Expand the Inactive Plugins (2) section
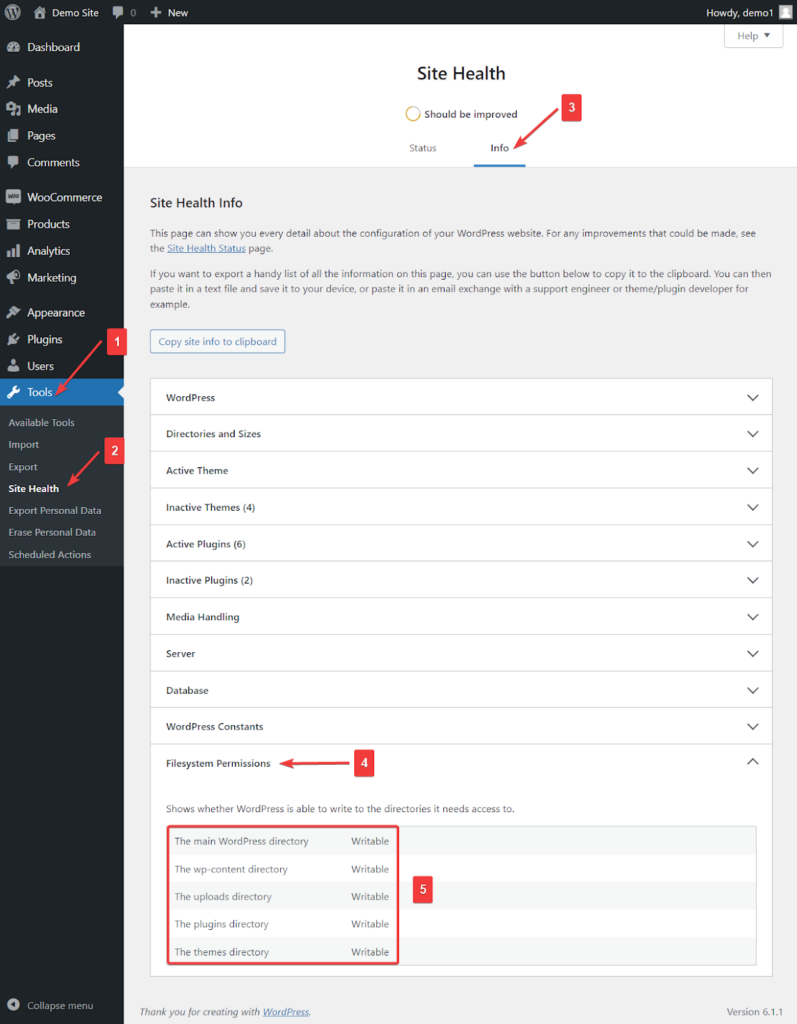Viewport: 797px width, 1024px height. click(x=461, y=580)
